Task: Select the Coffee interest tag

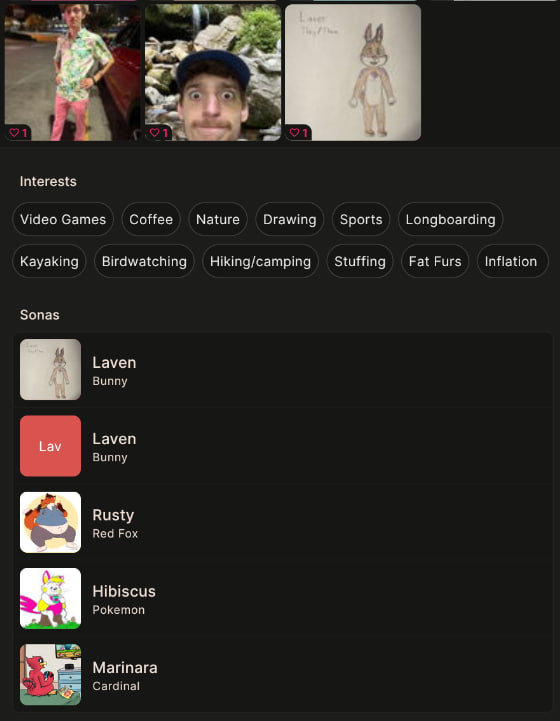Action: [x=151, y=219]
